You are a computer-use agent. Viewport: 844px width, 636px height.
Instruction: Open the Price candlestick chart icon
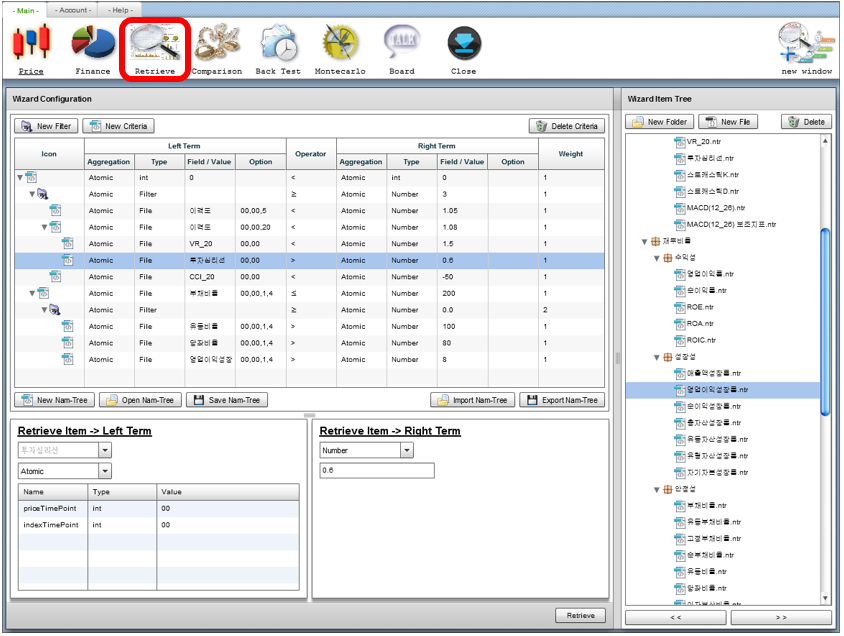tap(31, 43)
